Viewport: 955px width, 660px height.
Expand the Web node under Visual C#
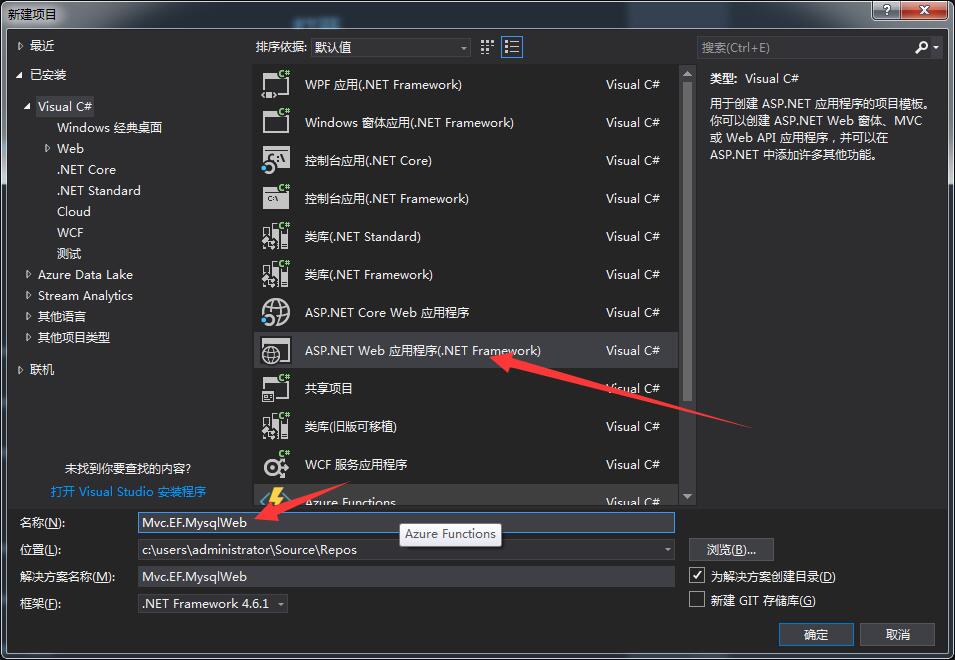(x=47, y=148)
